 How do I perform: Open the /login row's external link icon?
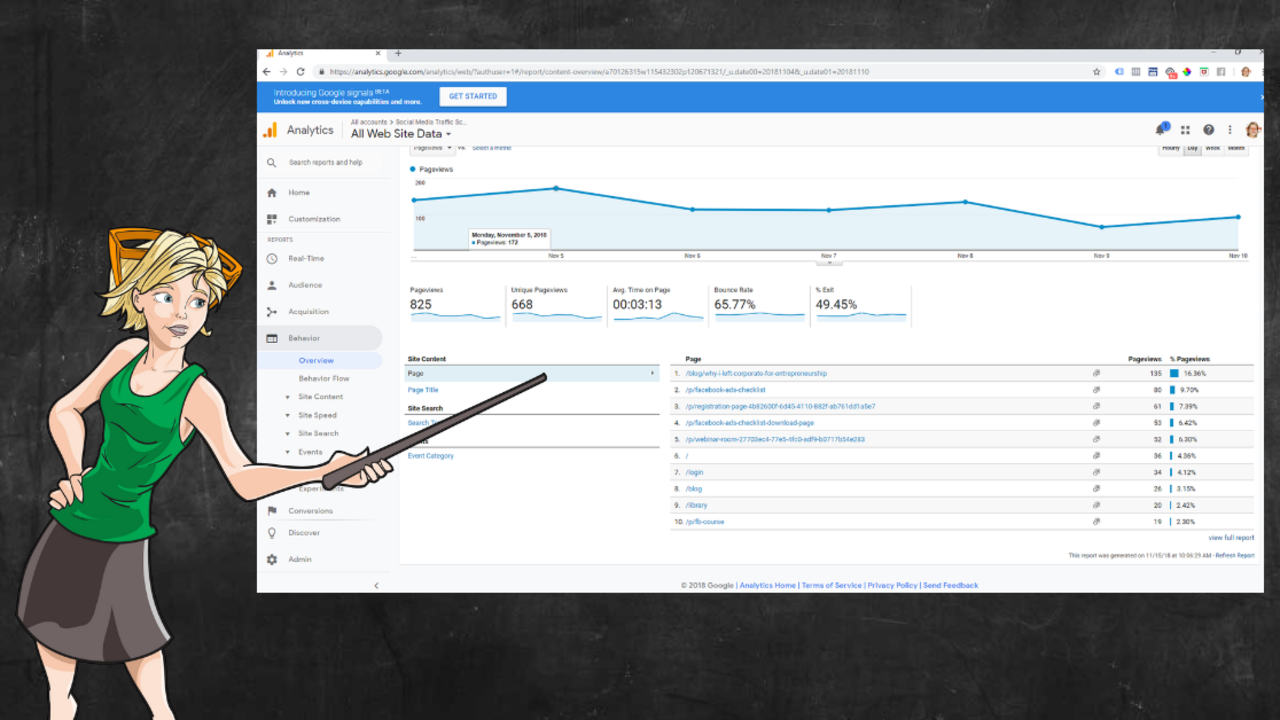[1096, 472]
